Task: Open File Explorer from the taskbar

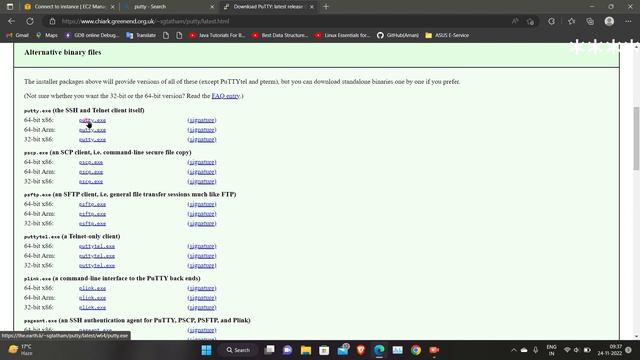Action: (x=306, y=350)
